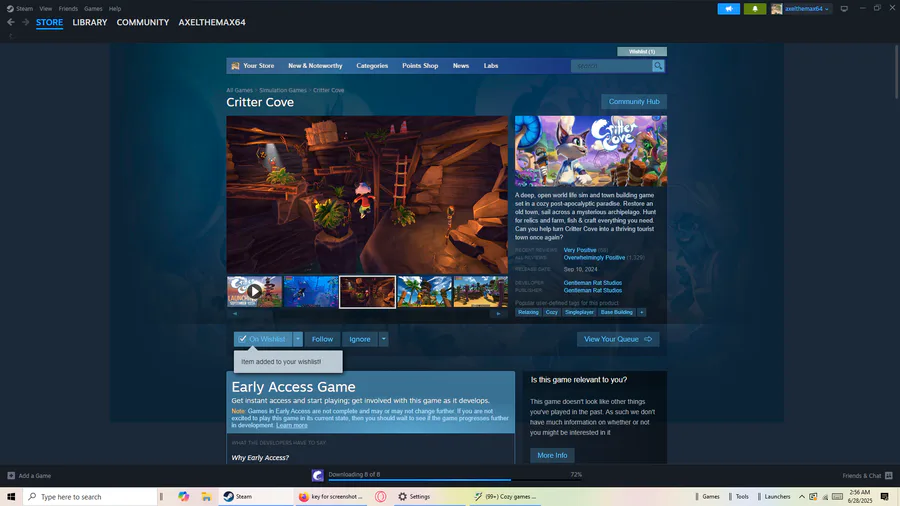This screenshot has width=900, height=506.
Task: Click the All Games breadcrumb
Action: pyautogui.click(x=239, y=90)
